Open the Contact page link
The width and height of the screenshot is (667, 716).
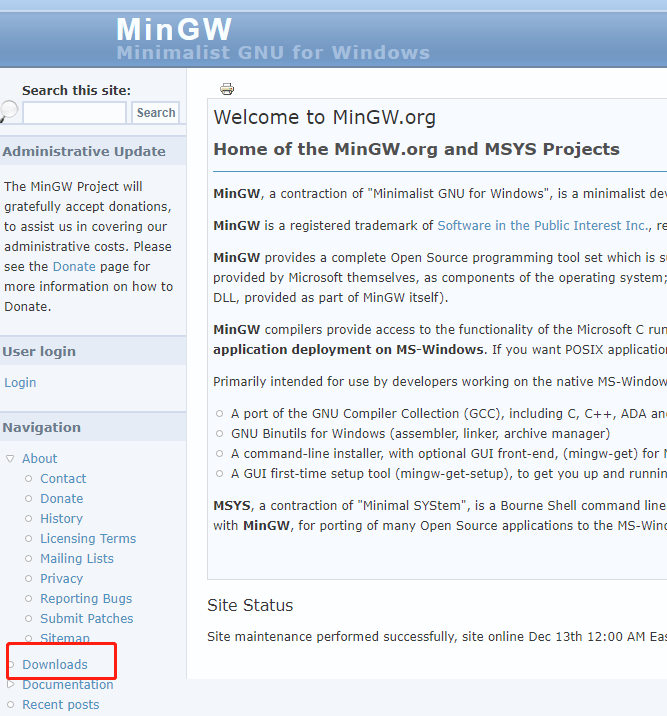coord(63,478)
